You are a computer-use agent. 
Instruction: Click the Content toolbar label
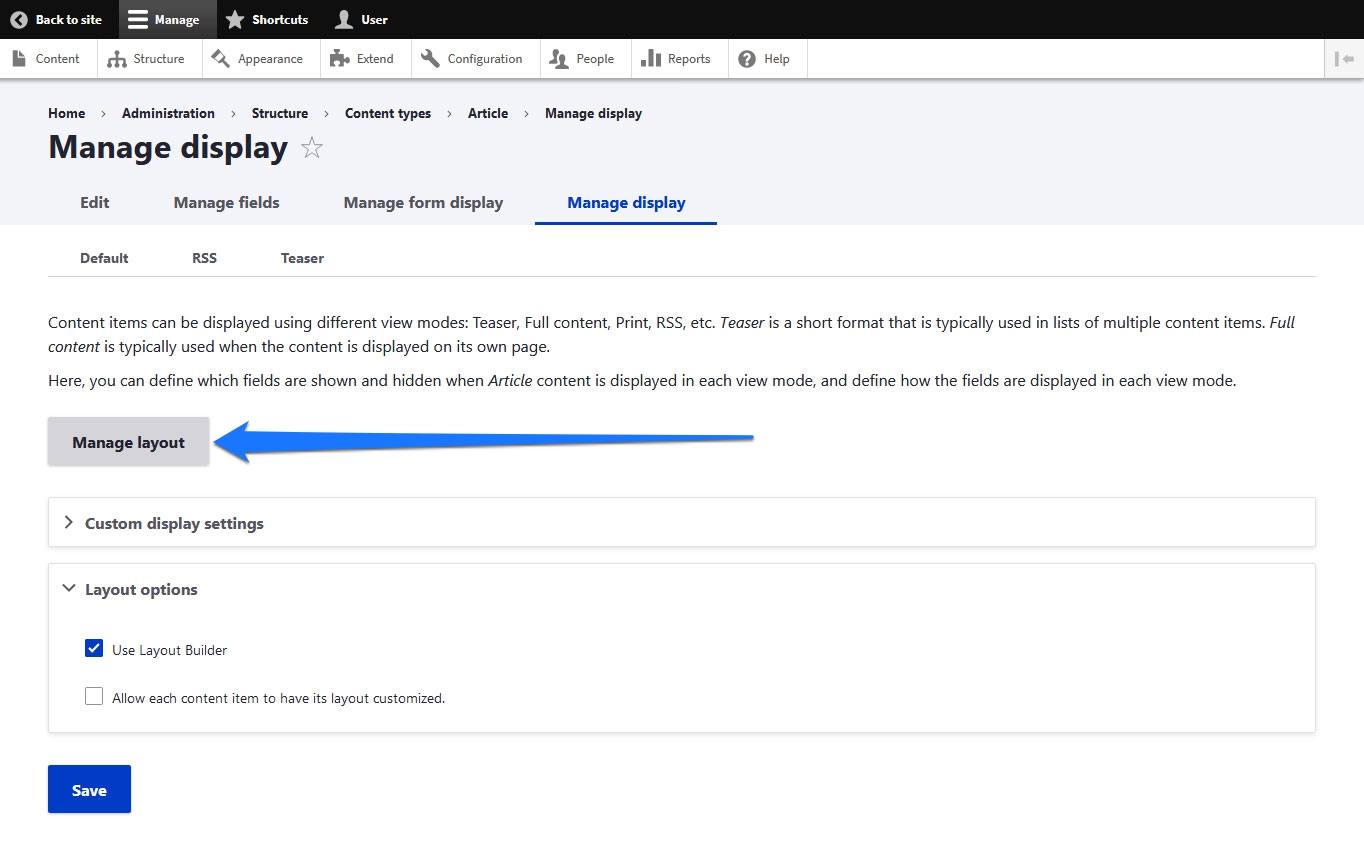pyautogui.click(x=58, y=59)
